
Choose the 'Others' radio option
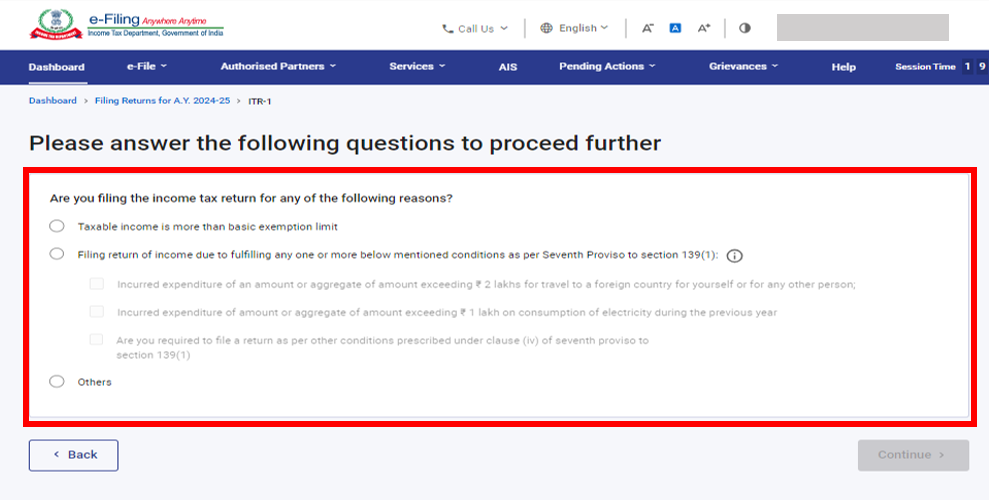click(x=57, y=381)
